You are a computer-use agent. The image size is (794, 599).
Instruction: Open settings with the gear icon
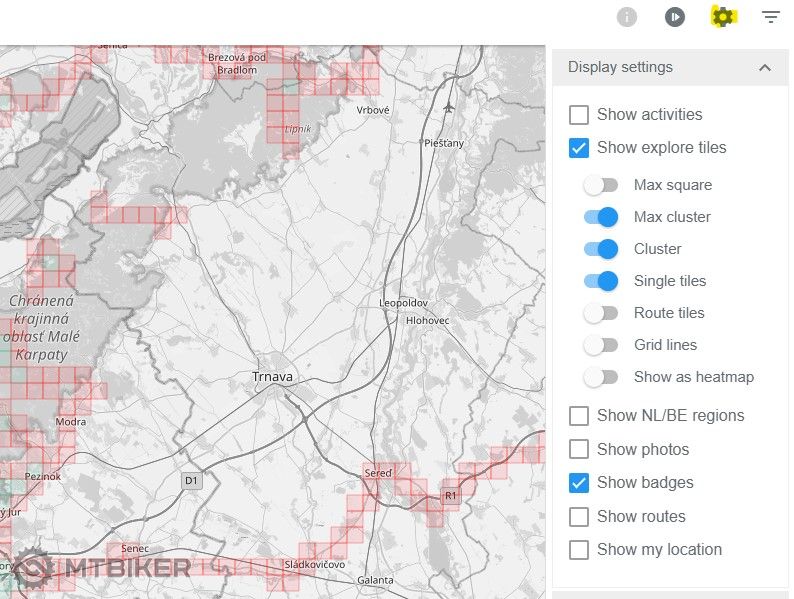pos(722,17)
